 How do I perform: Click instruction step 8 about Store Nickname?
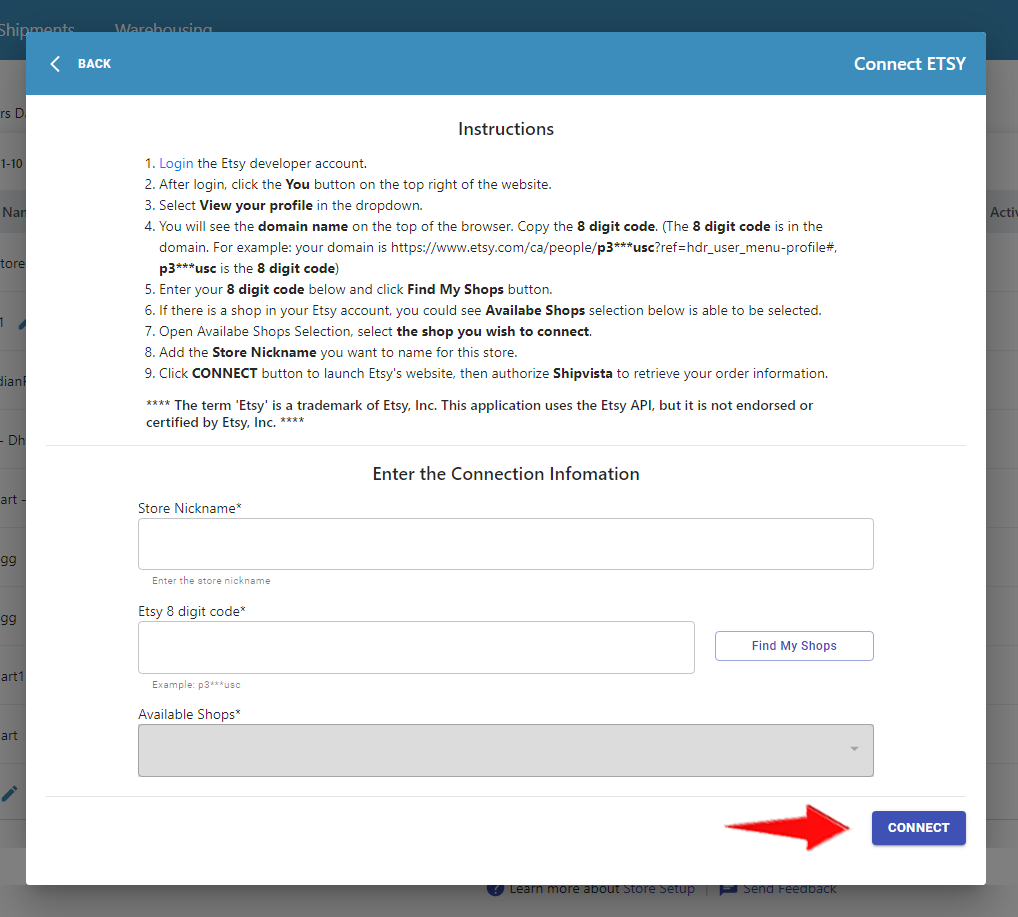tap(330, 352)
